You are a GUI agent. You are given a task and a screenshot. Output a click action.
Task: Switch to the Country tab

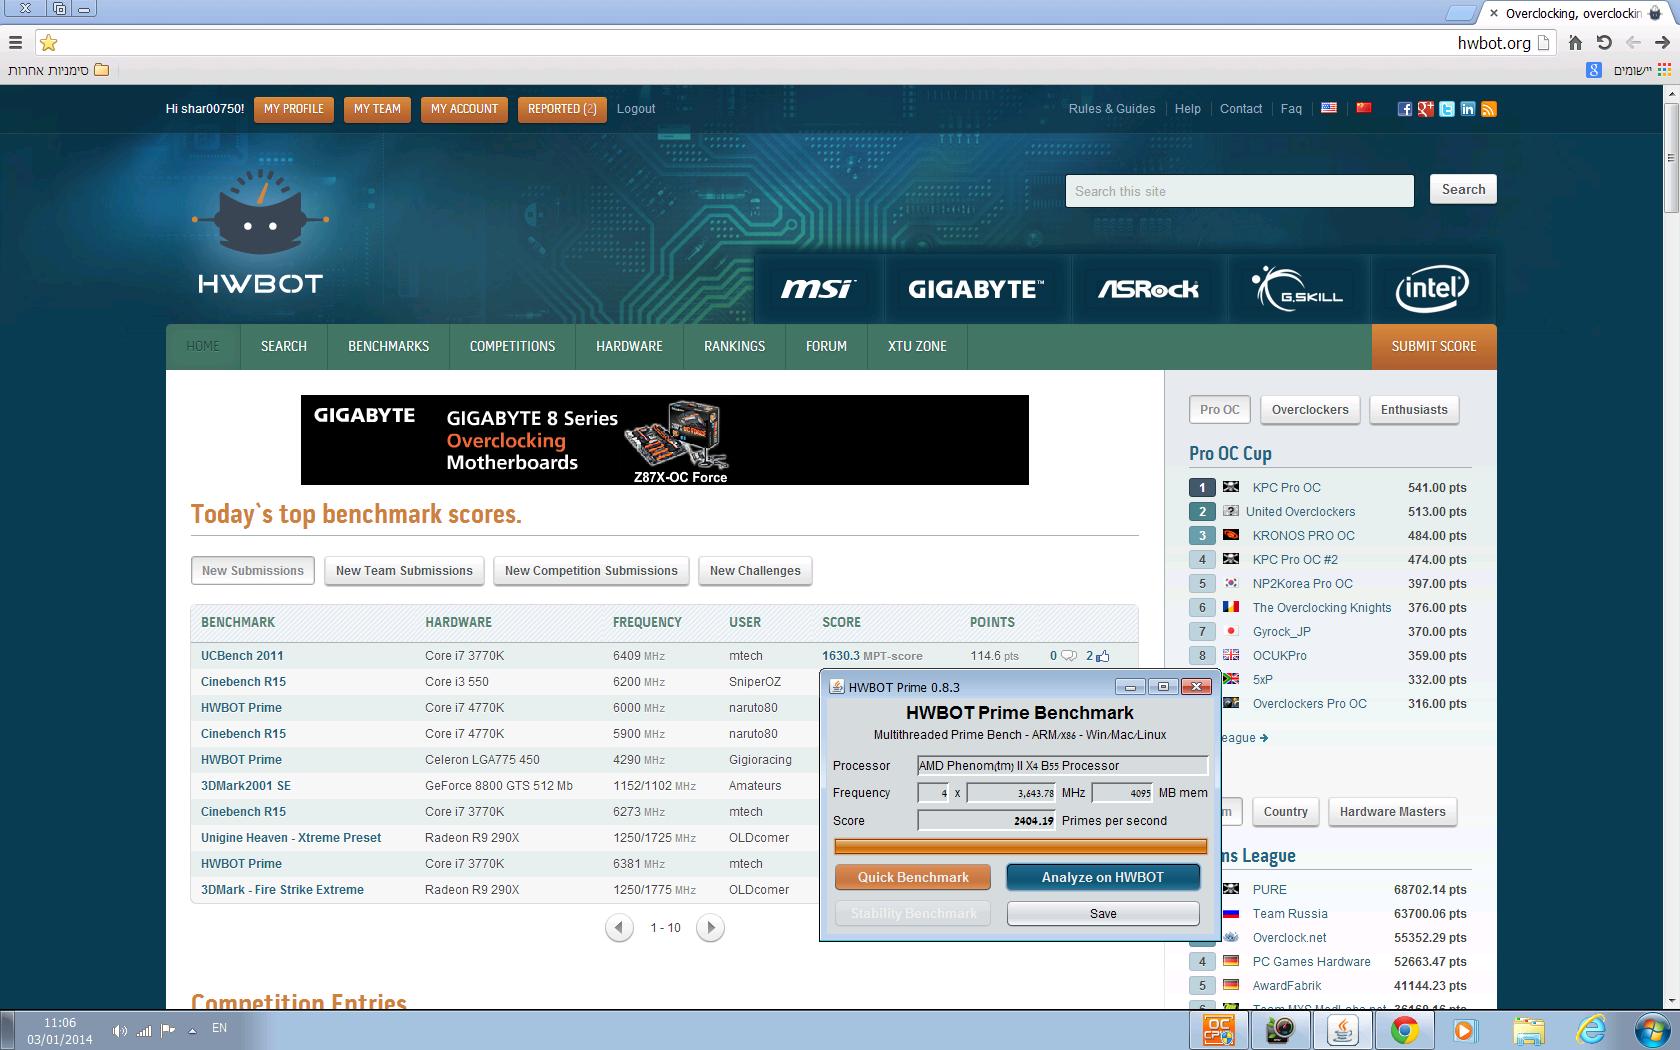[x=1285, y=812]
